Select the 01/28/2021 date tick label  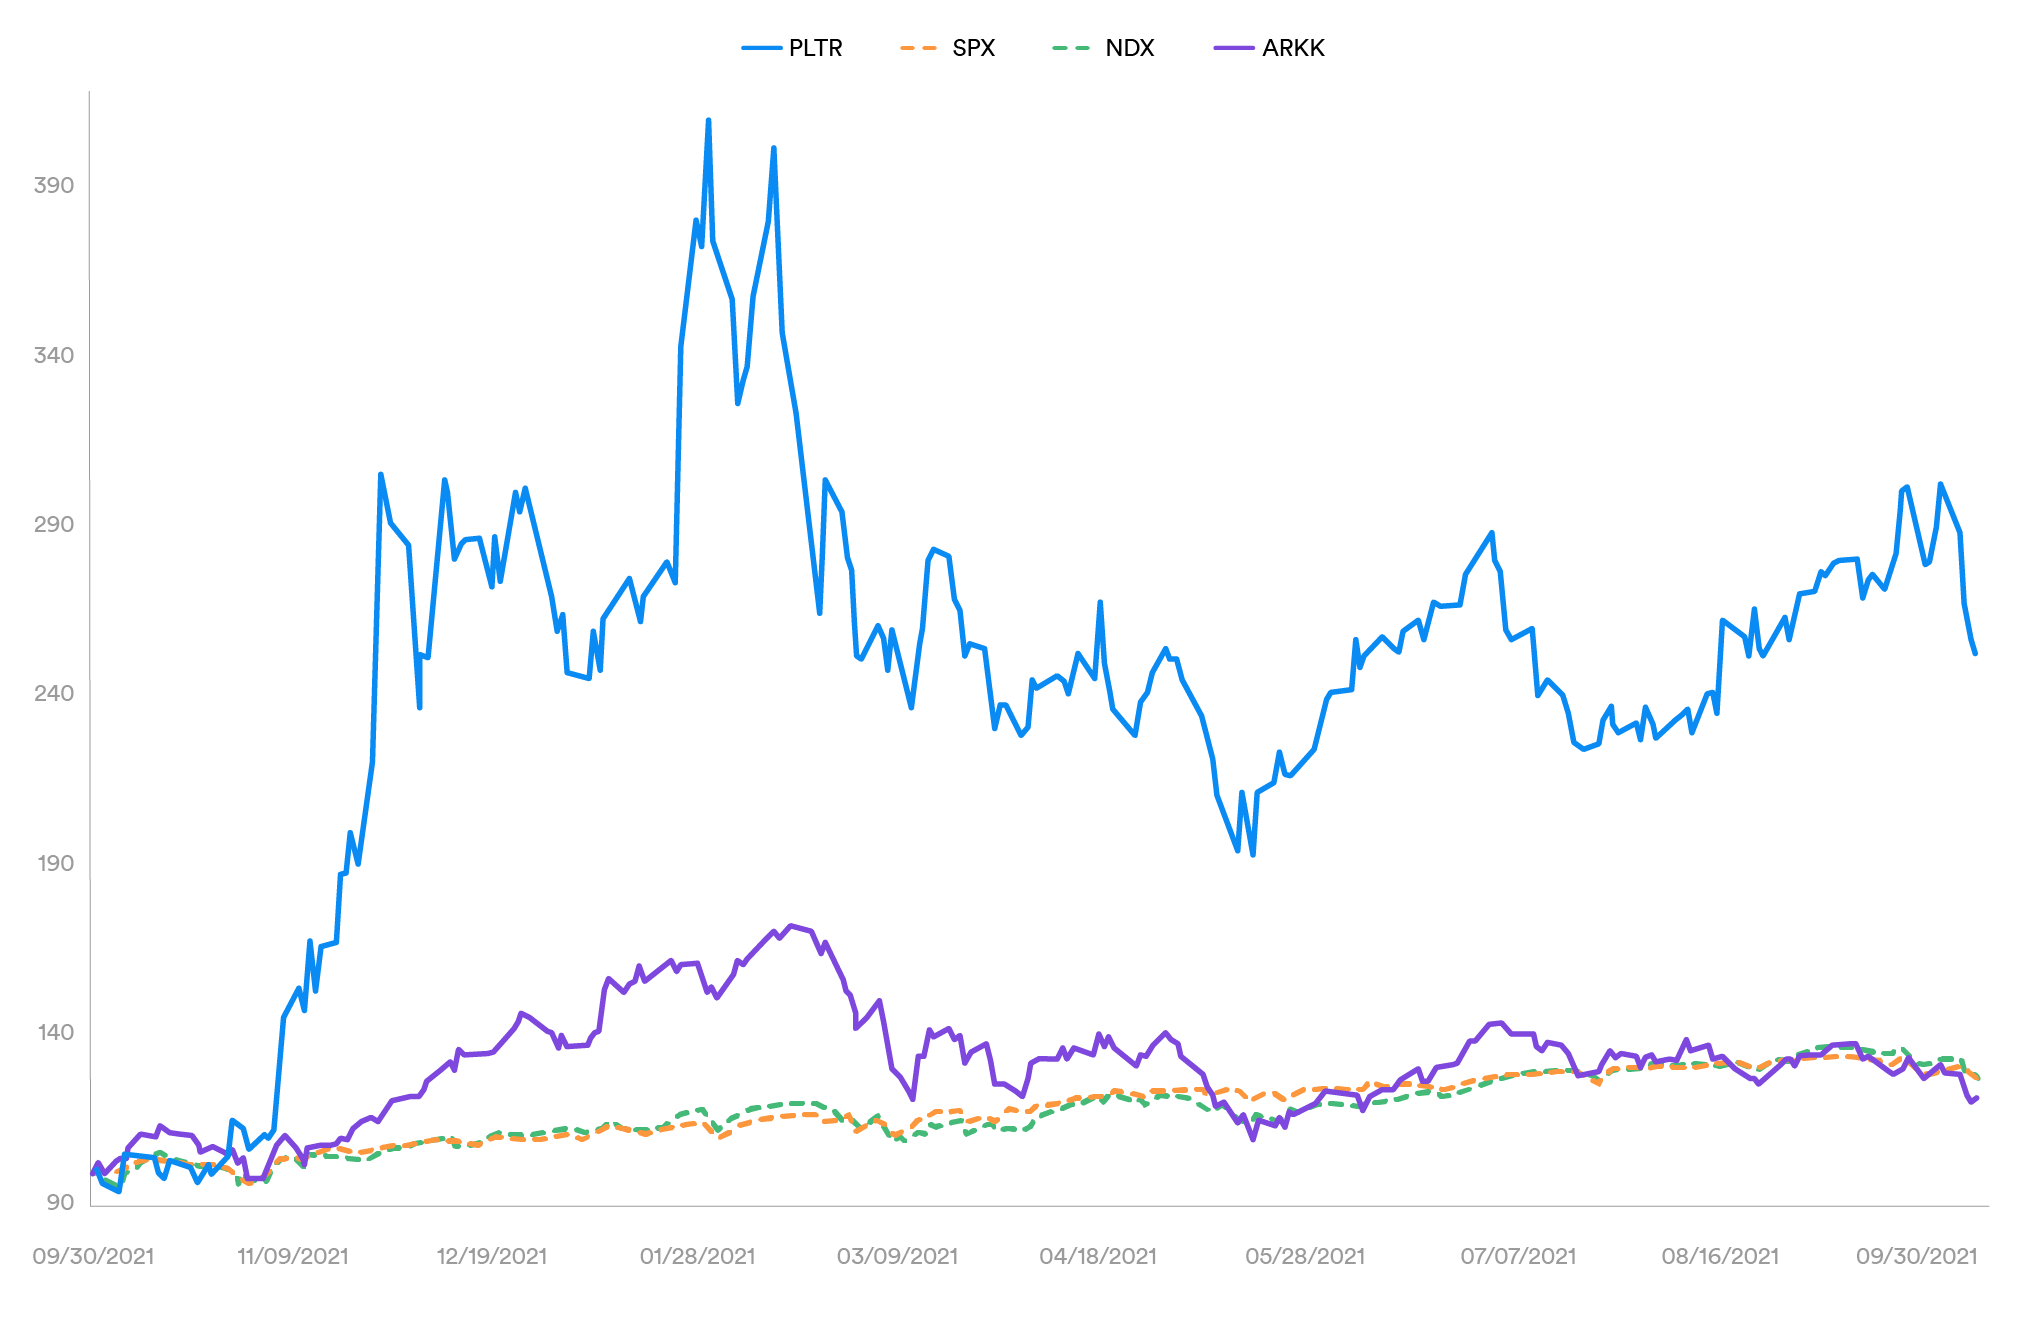click(x=697, y=1256)
